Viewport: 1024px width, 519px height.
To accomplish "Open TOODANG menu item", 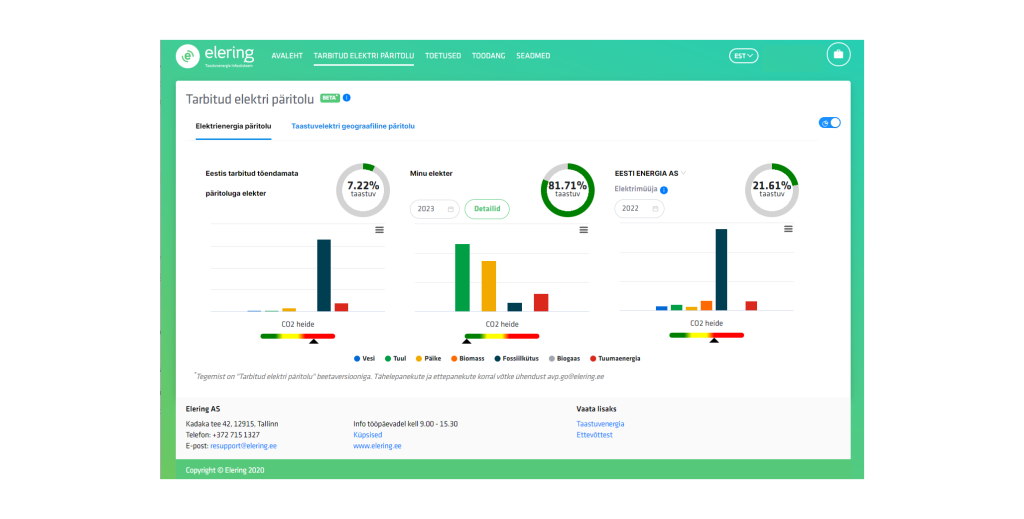I will [x=488, y=56].
